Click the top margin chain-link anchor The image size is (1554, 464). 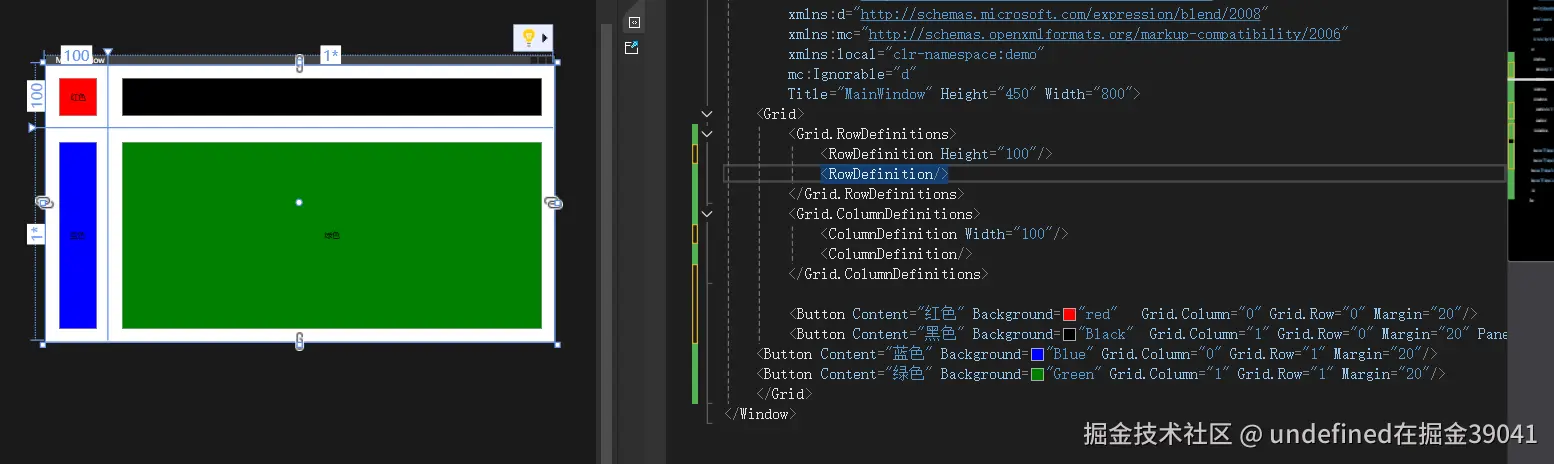point(299,64)
